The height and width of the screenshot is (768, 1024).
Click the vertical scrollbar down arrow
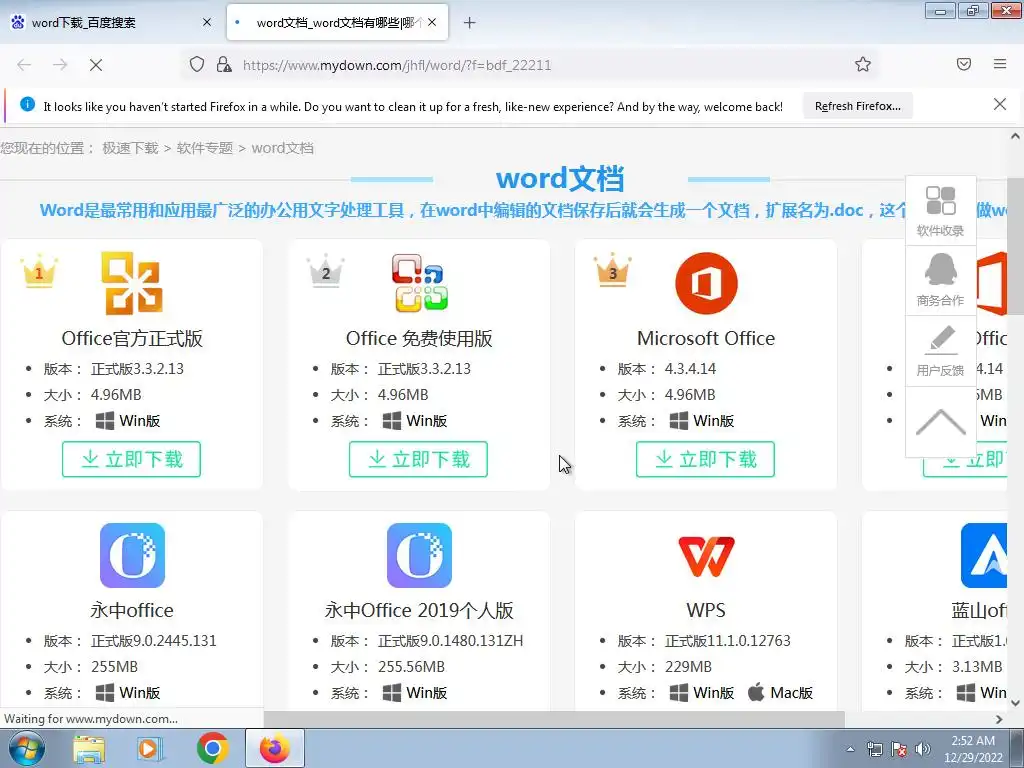(x=1015, y=703)
